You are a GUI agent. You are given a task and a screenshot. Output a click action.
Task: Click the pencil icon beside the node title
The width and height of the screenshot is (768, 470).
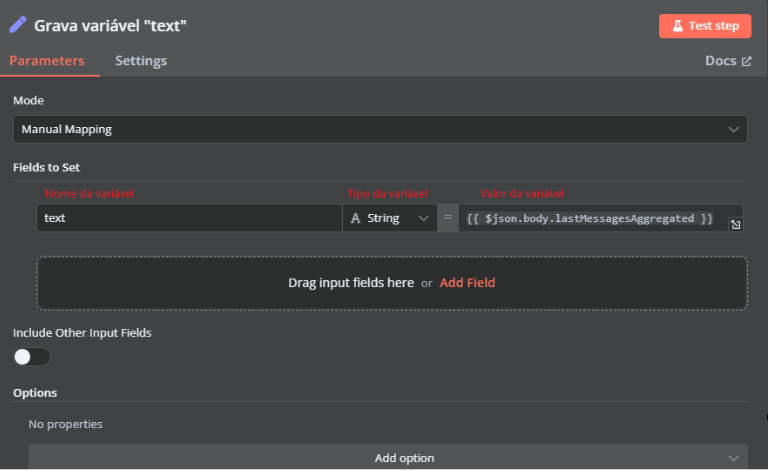19,25
